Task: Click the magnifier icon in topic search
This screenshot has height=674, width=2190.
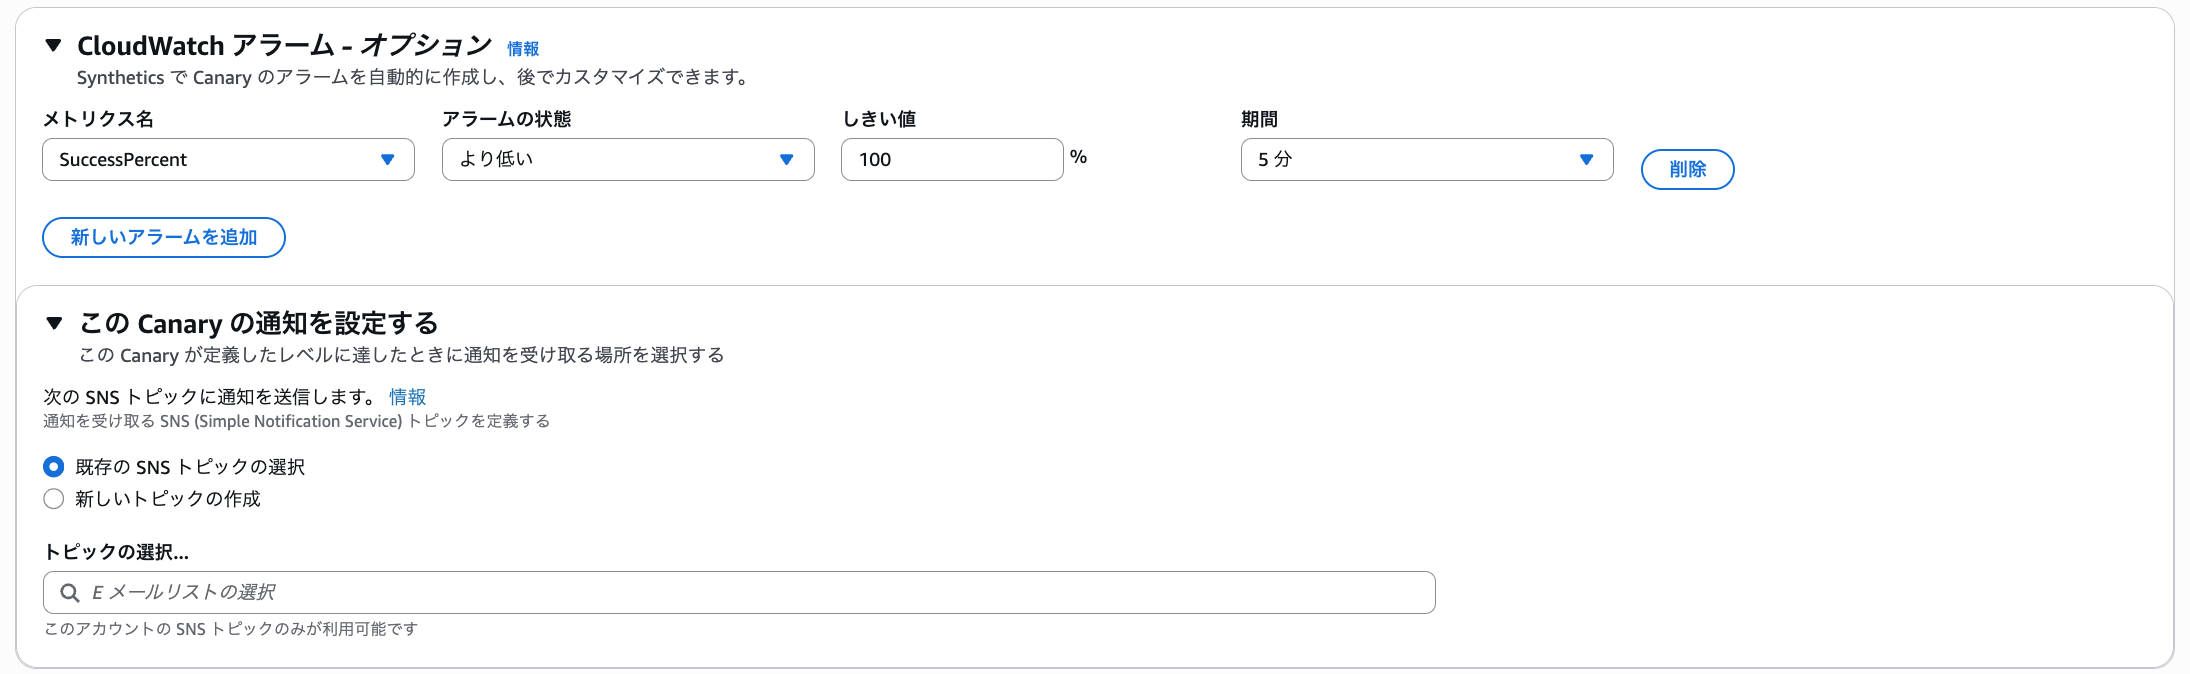Action: coord(70,593)
